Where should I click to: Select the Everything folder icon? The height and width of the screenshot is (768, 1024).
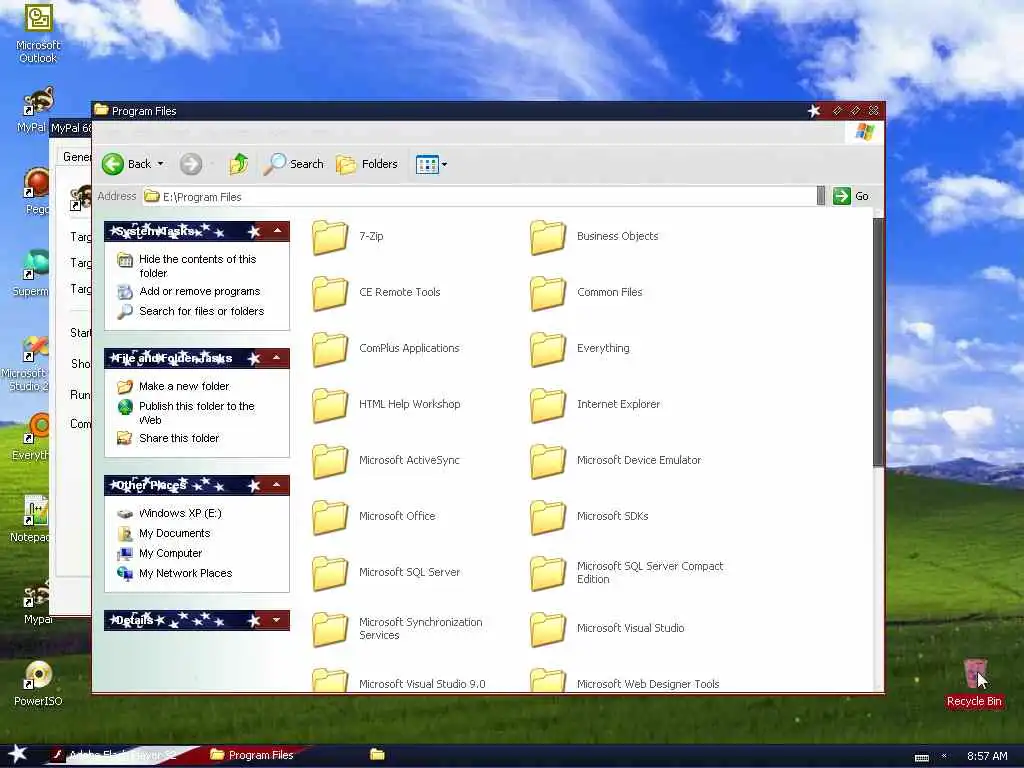[547, 349]
